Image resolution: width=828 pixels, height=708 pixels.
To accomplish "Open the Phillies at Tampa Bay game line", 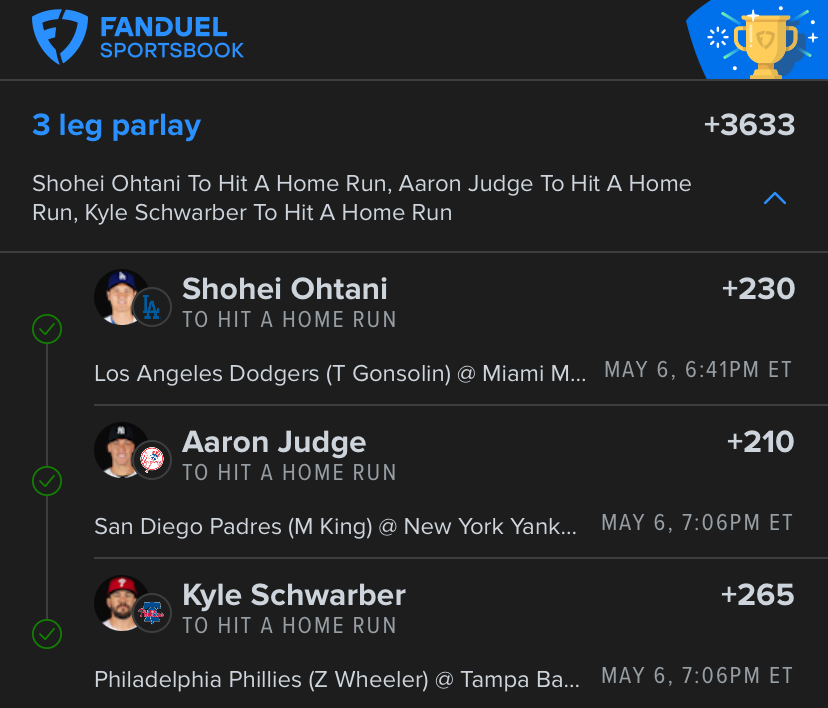I will (337, 679).
